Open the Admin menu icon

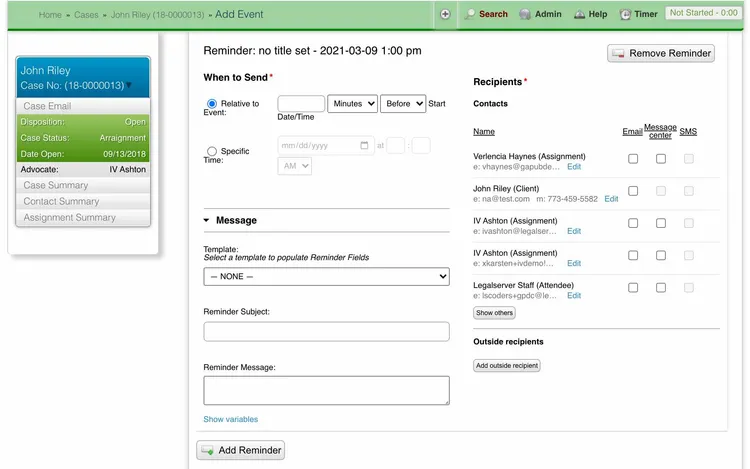click(525, 14)
